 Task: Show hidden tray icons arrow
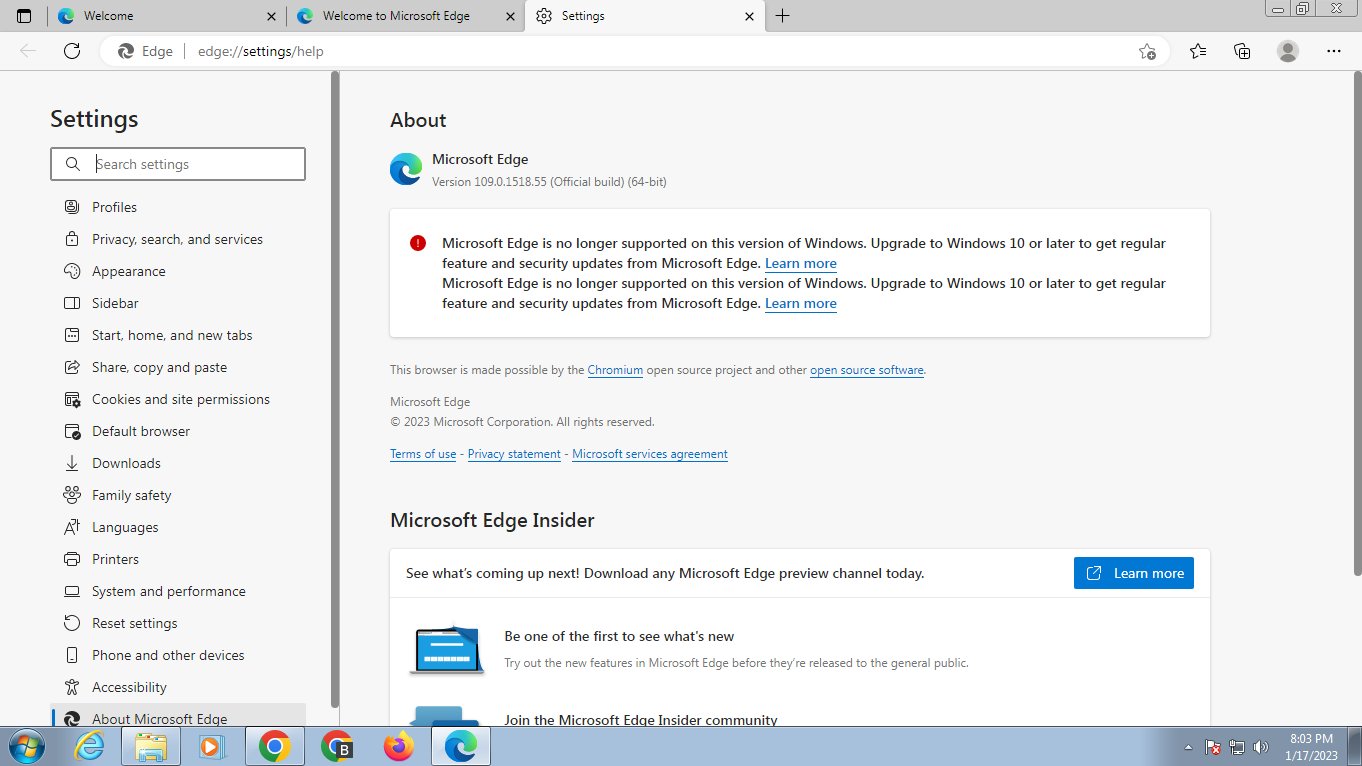[x=1188, y=747]
